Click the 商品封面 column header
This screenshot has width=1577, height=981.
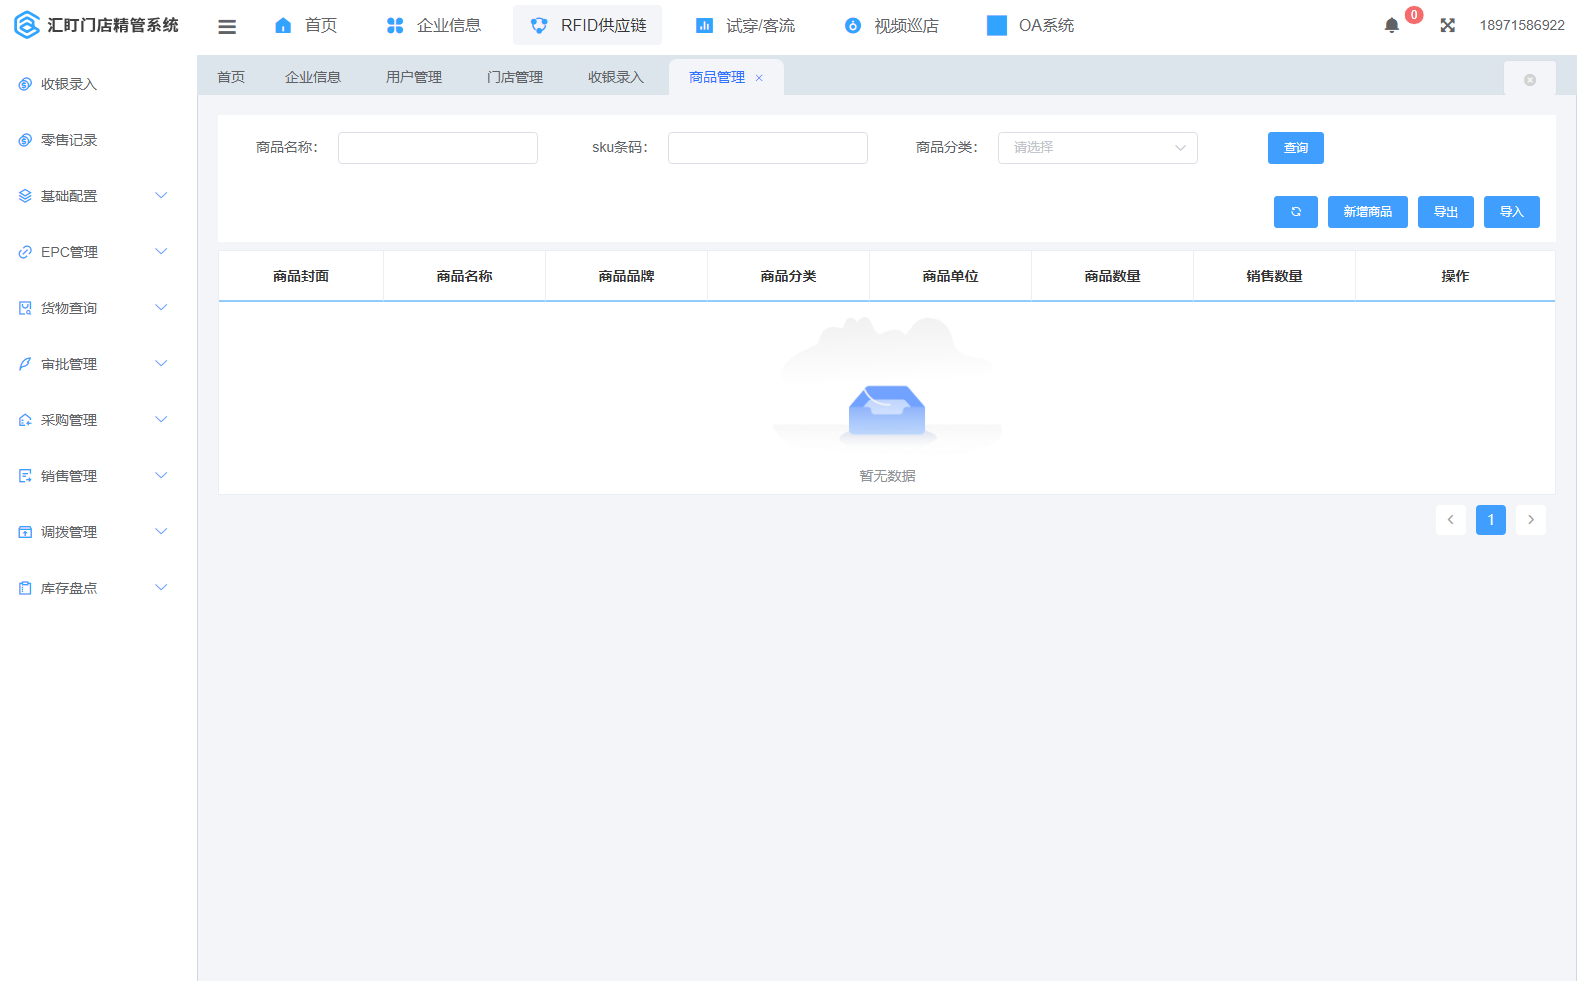point(301,276)
